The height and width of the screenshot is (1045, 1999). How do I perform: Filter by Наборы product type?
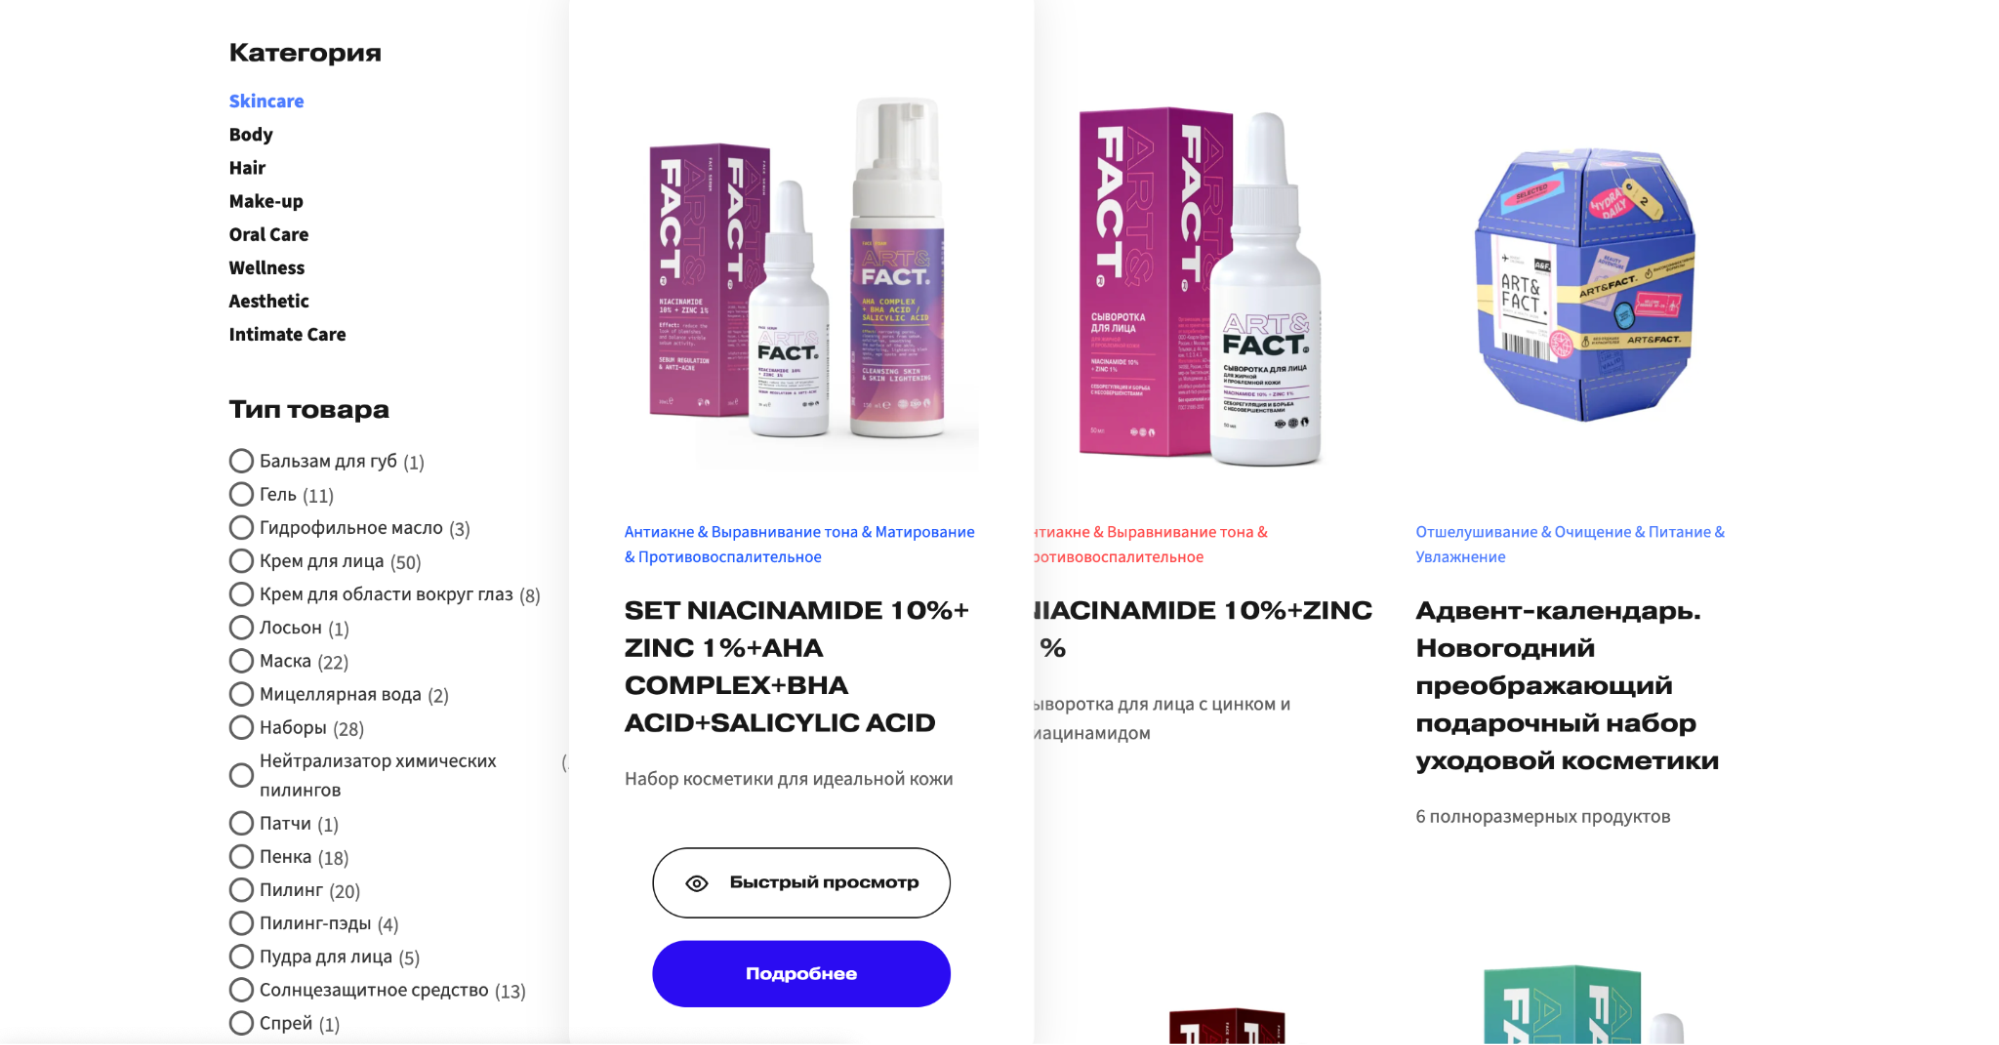coord(241,727)
